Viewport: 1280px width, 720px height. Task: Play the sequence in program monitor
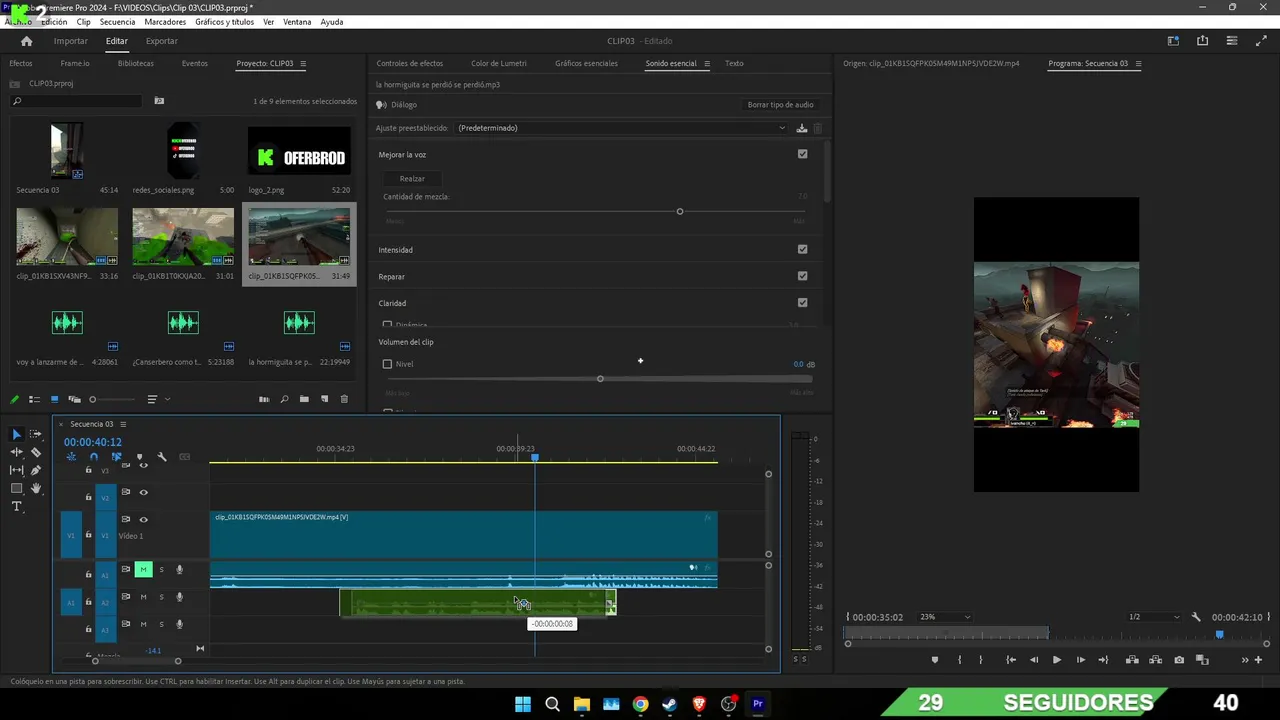[1056, 660]
